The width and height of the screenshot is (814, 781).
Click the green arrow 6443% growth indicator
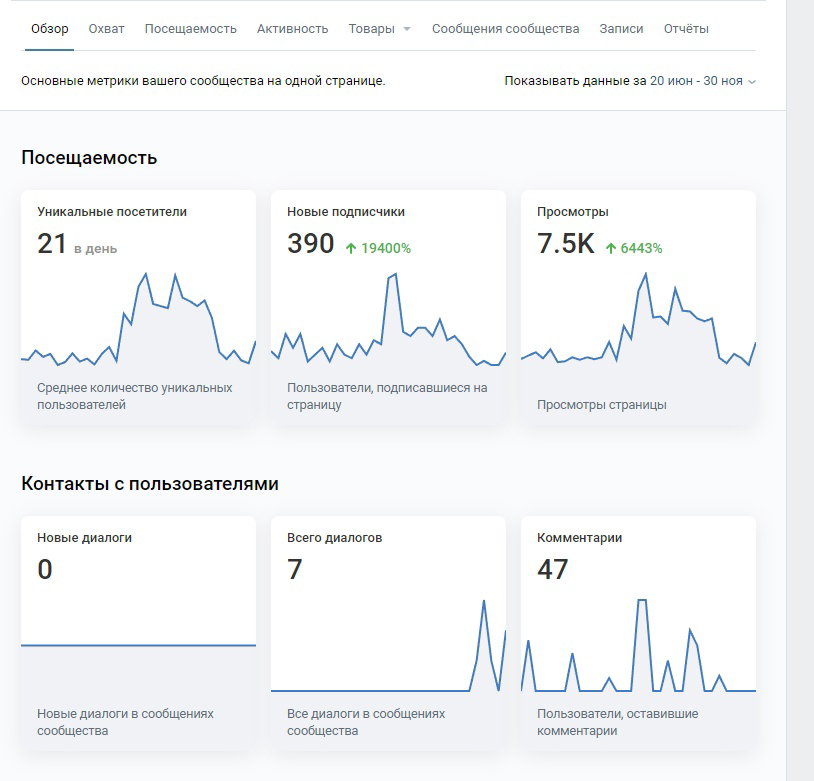633,248
